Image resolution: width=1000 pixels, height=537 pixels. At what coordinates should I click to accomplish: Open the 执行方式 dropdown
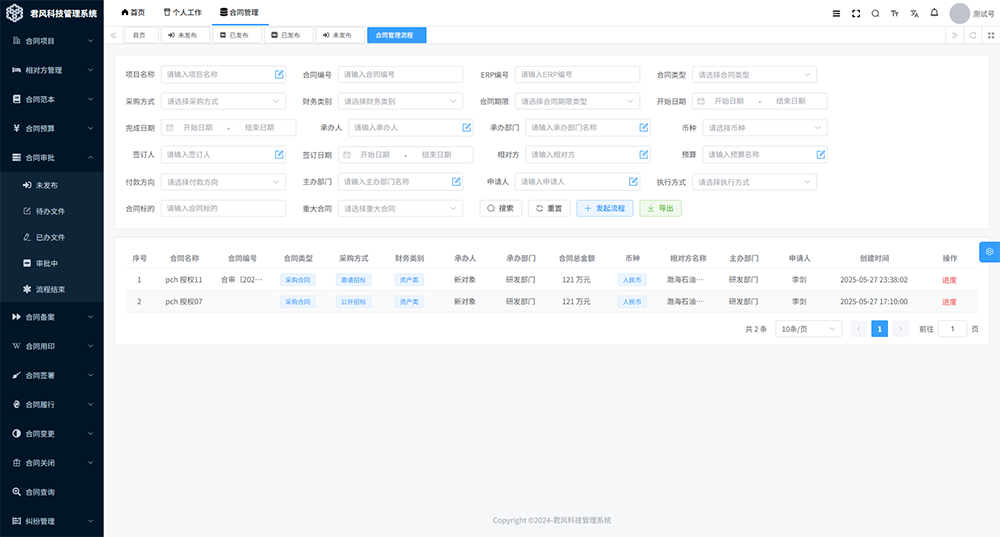coord(754,182)
